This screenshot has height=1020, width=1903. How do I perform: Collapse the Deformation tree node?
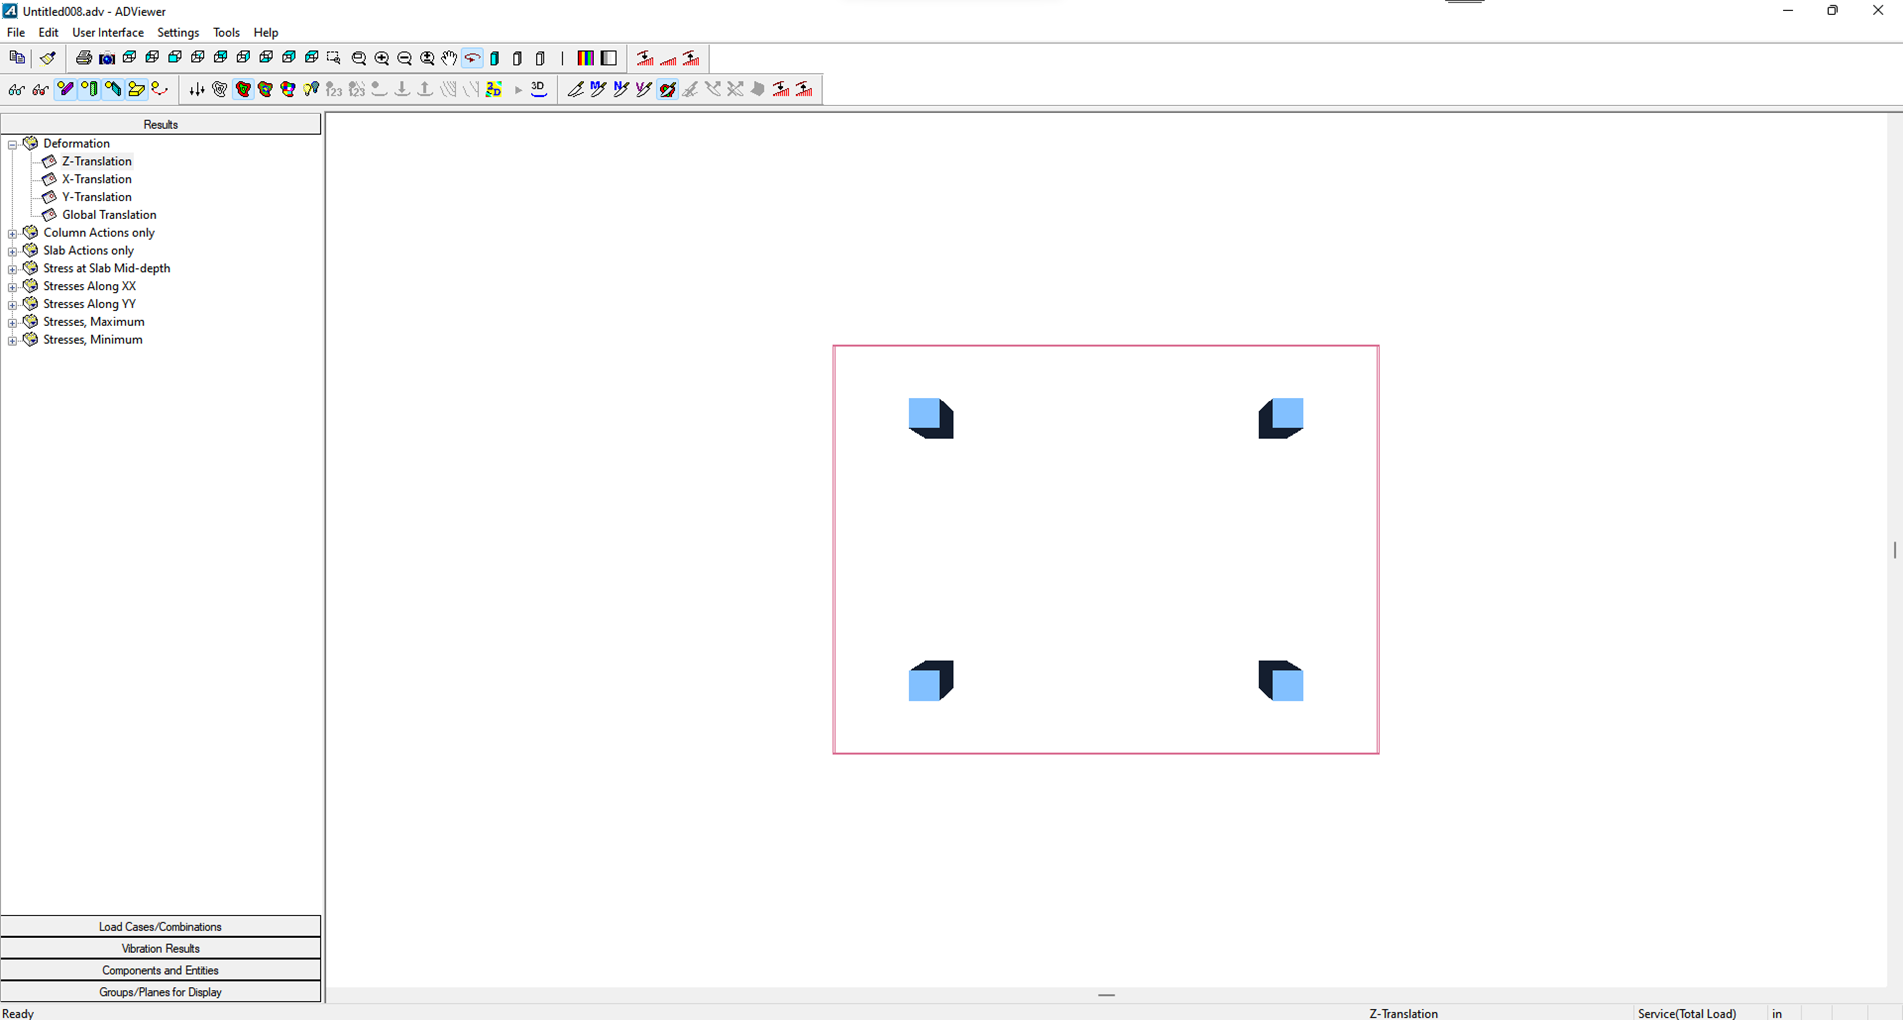[13, 144]
